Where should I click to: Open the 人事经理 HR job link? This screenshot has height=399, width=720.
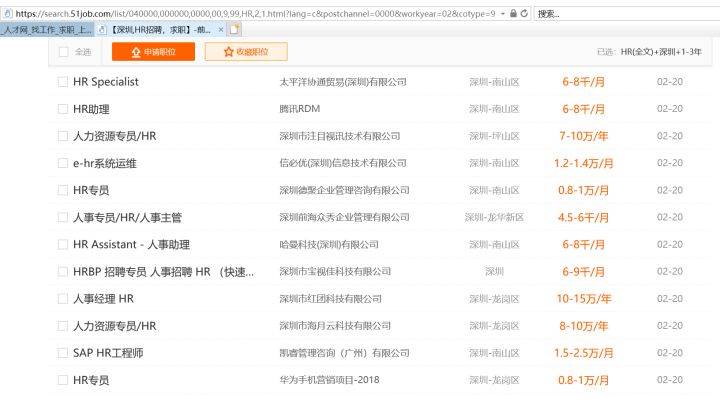pos(103,299)
